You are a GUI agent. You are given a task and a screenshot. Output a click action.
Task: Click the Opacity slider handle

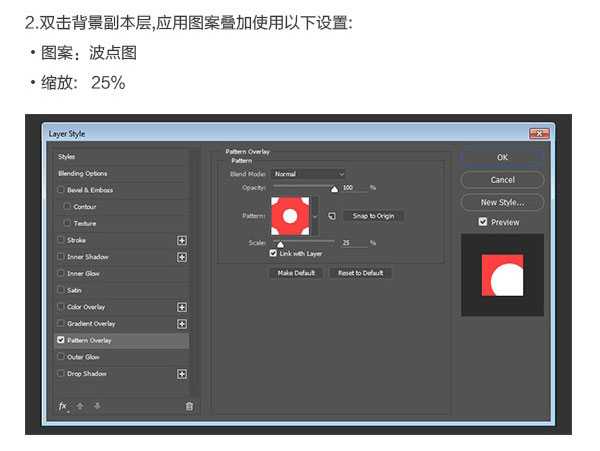click(334, 188)
